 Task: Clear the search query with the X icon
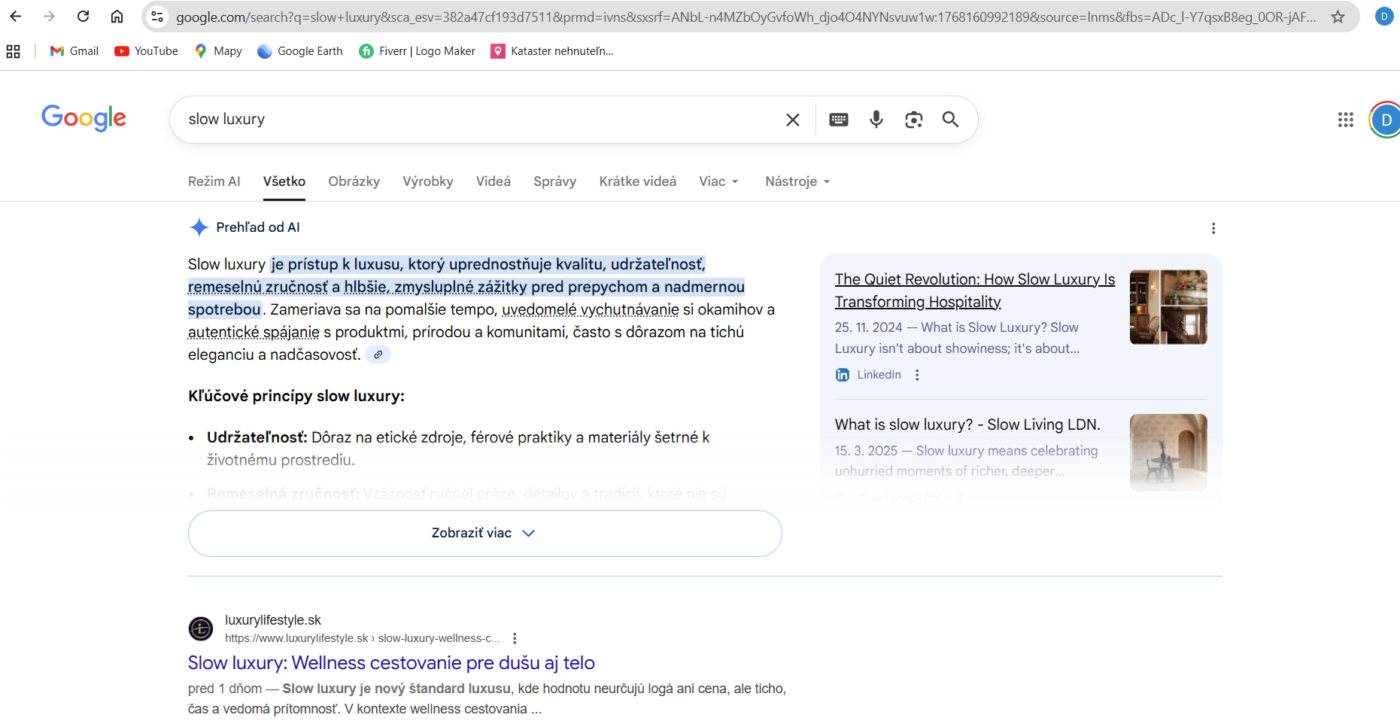792,119
